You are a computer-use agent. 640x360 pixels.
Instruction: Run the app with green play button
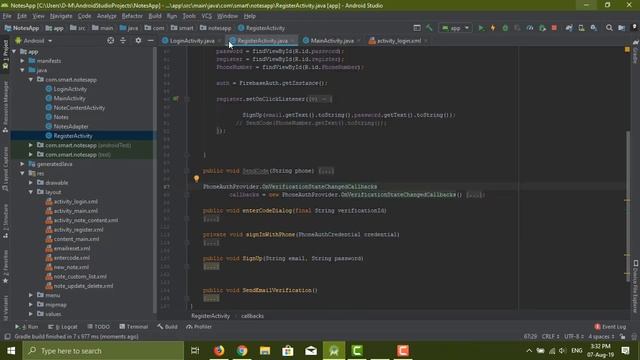tap(481, 28)
